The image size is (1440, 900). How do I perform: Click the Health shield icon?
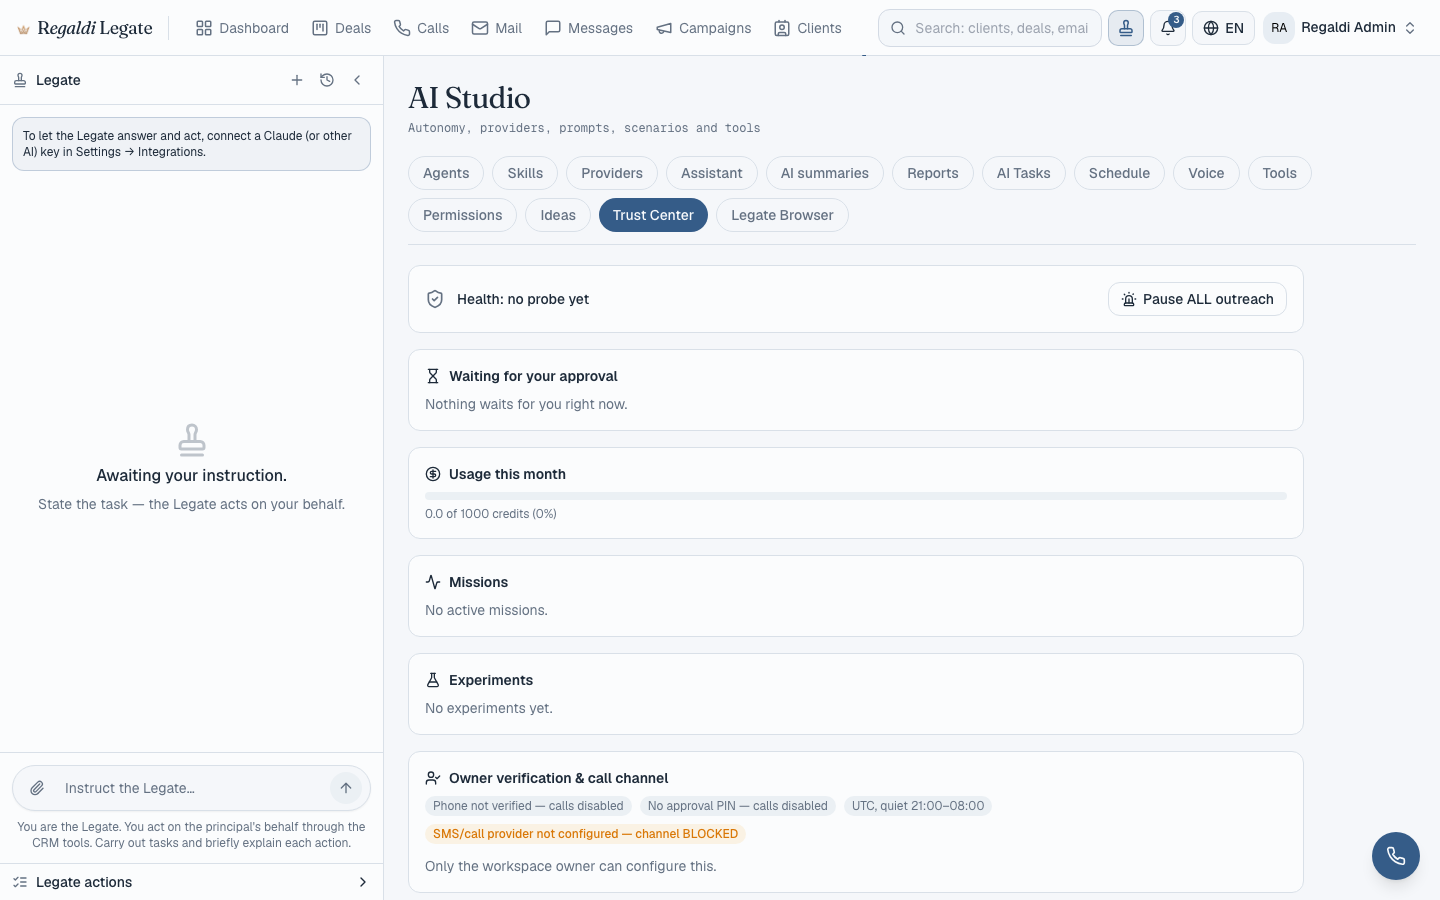[x=435, y=299]
